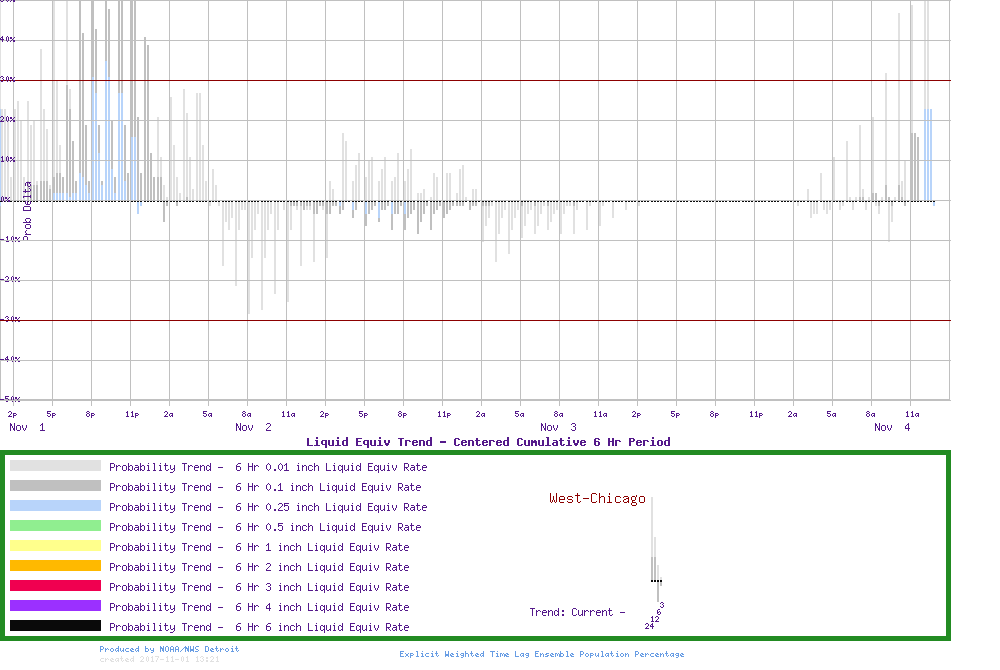Click the West-Chicago location label
1000x670 pixels.
597,499
